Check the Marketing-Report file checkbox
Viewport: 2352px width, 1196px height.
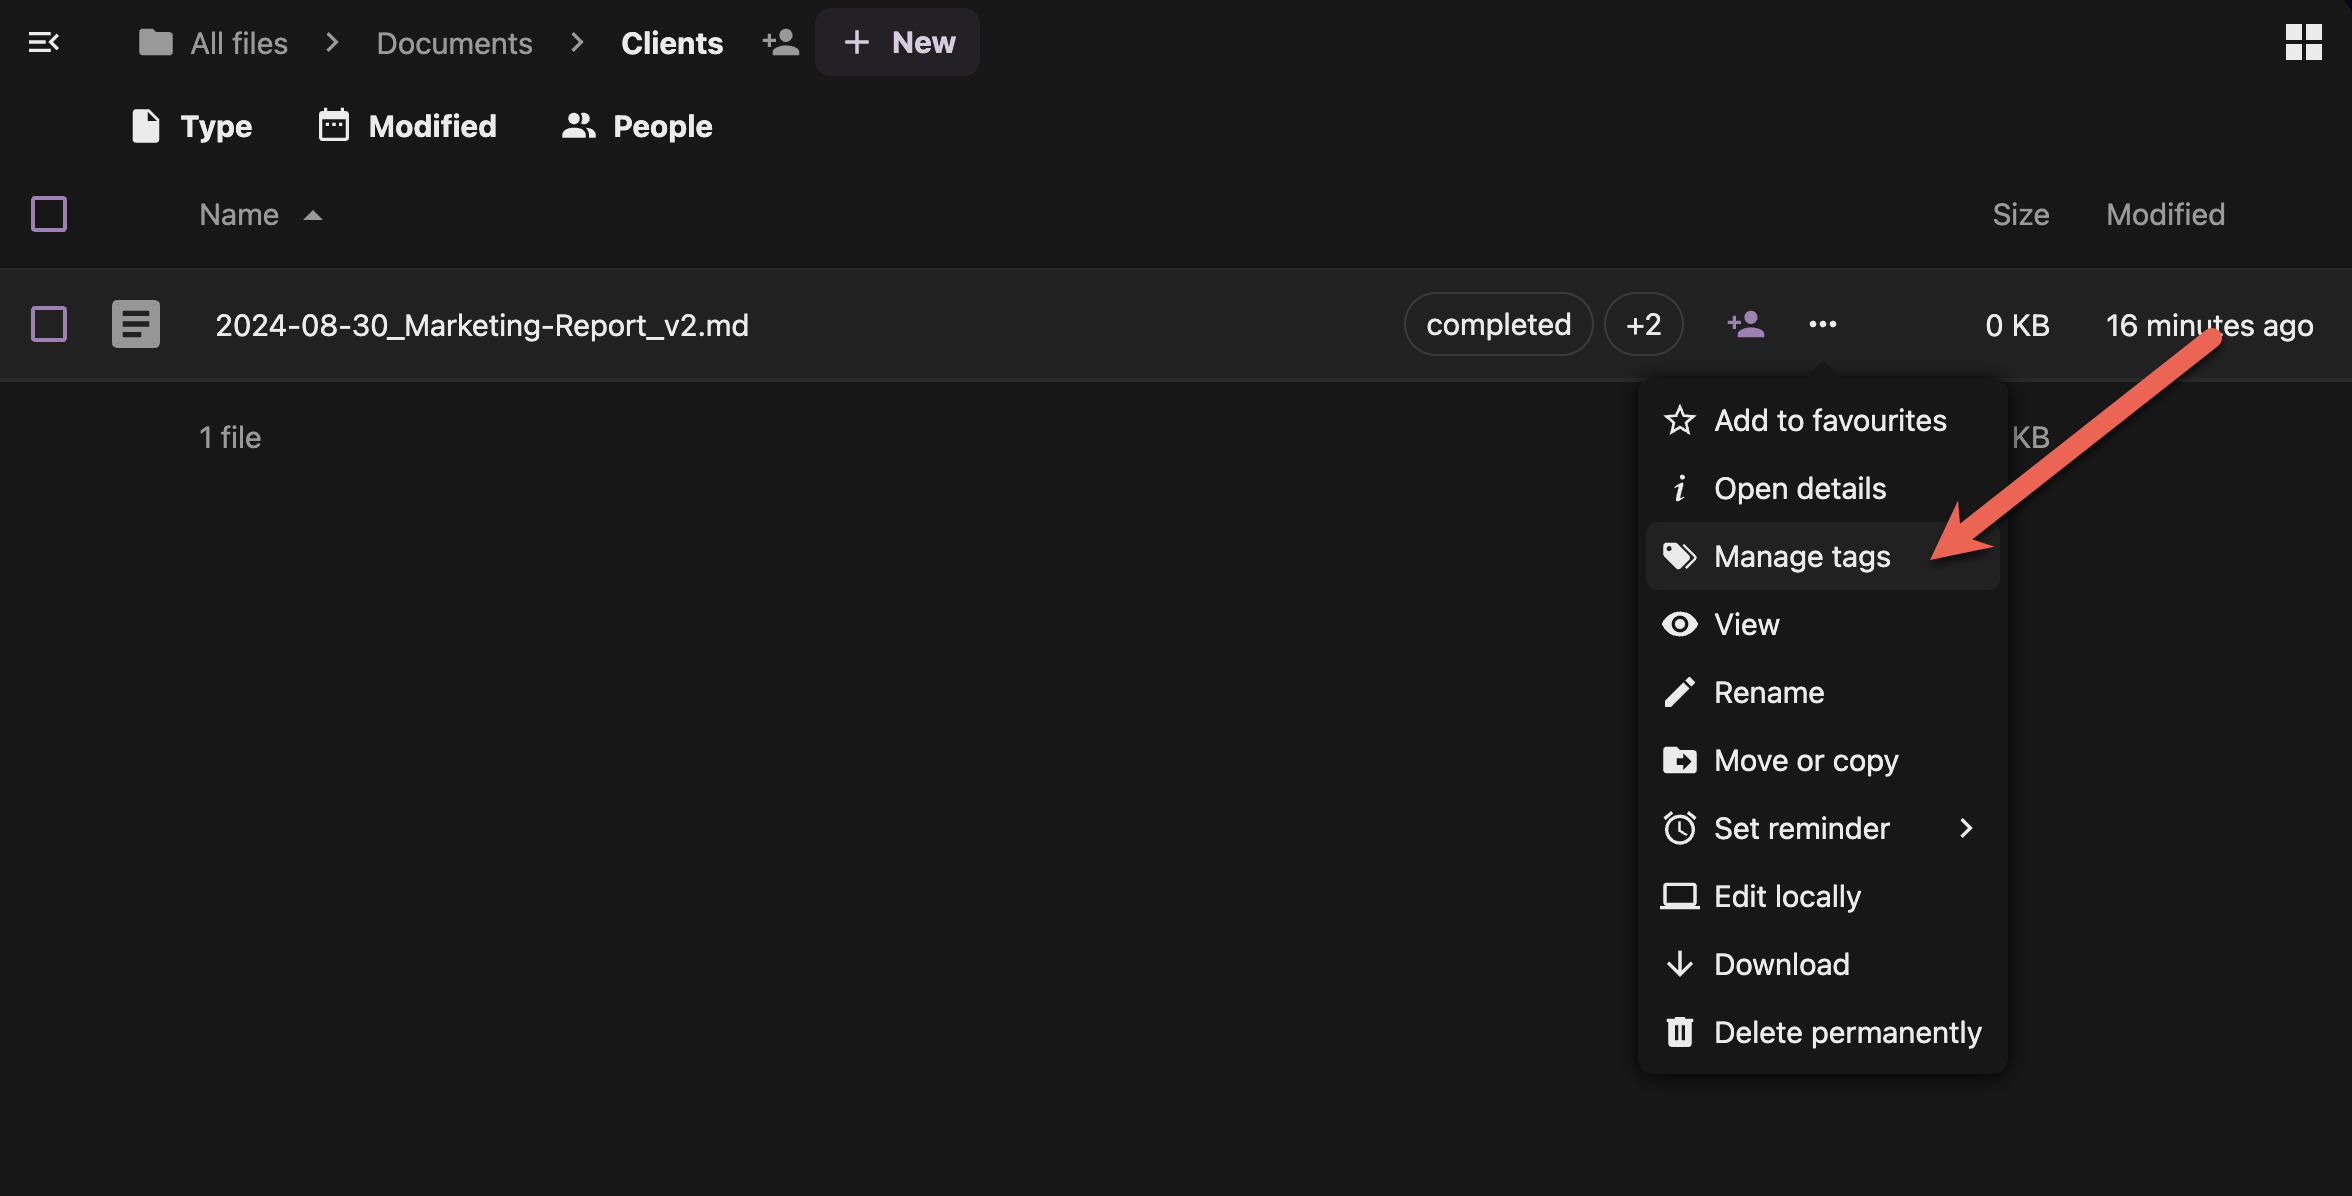pos(49,324)
